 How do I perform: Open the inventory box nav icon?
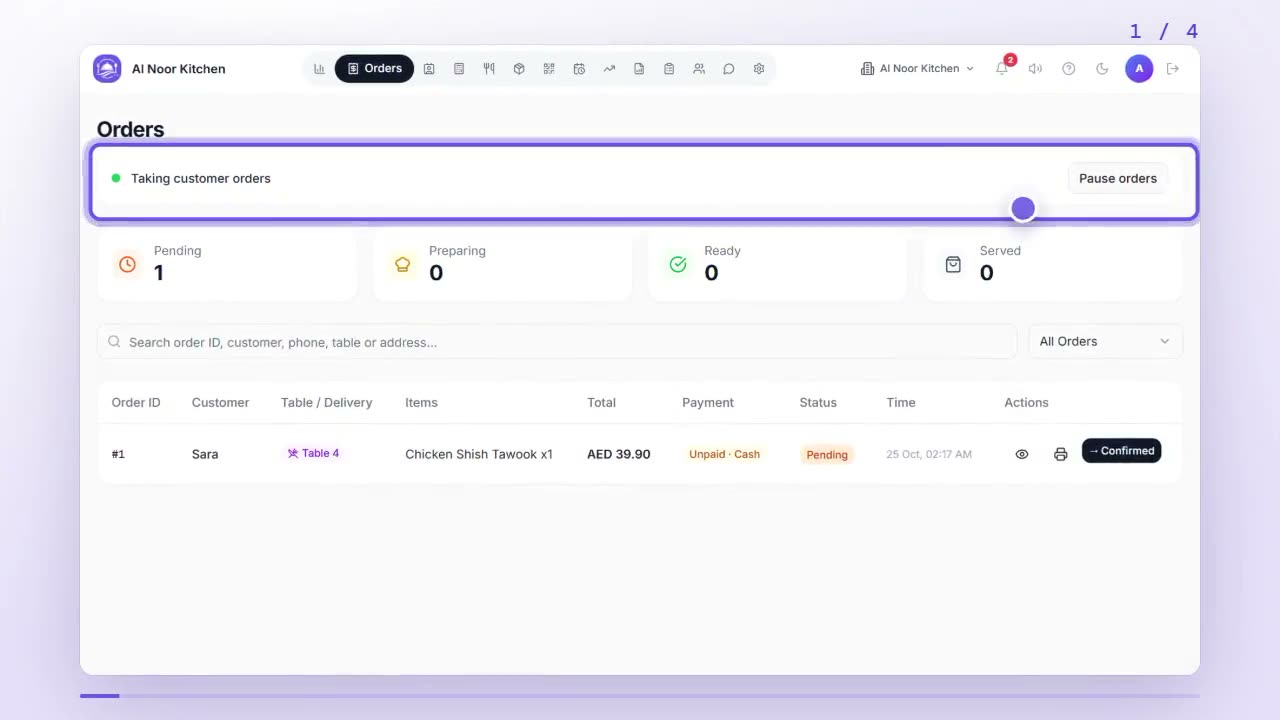[519, 69]
